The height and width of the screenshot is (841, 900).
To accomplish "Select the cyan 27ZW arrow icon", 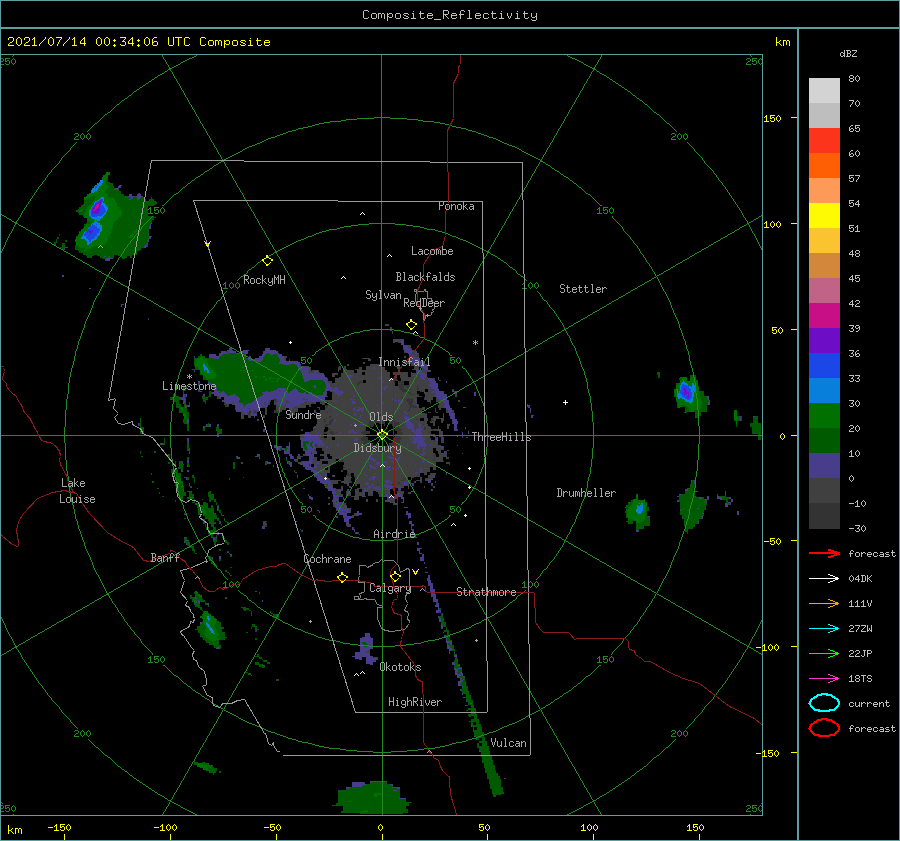I will 824,629.
